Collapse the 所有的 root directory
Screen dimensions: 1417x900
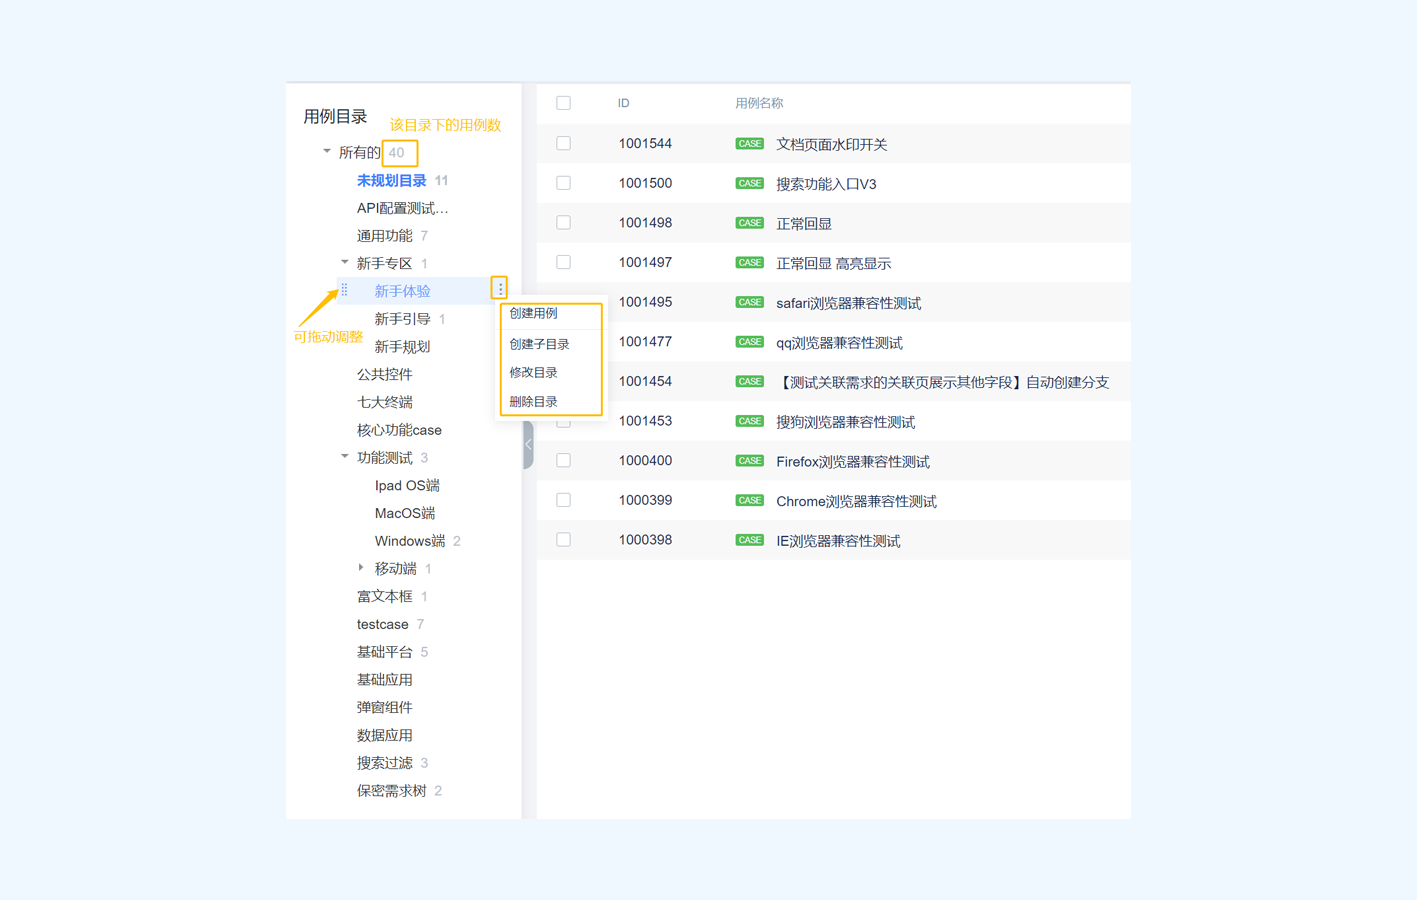pos(327,152)
